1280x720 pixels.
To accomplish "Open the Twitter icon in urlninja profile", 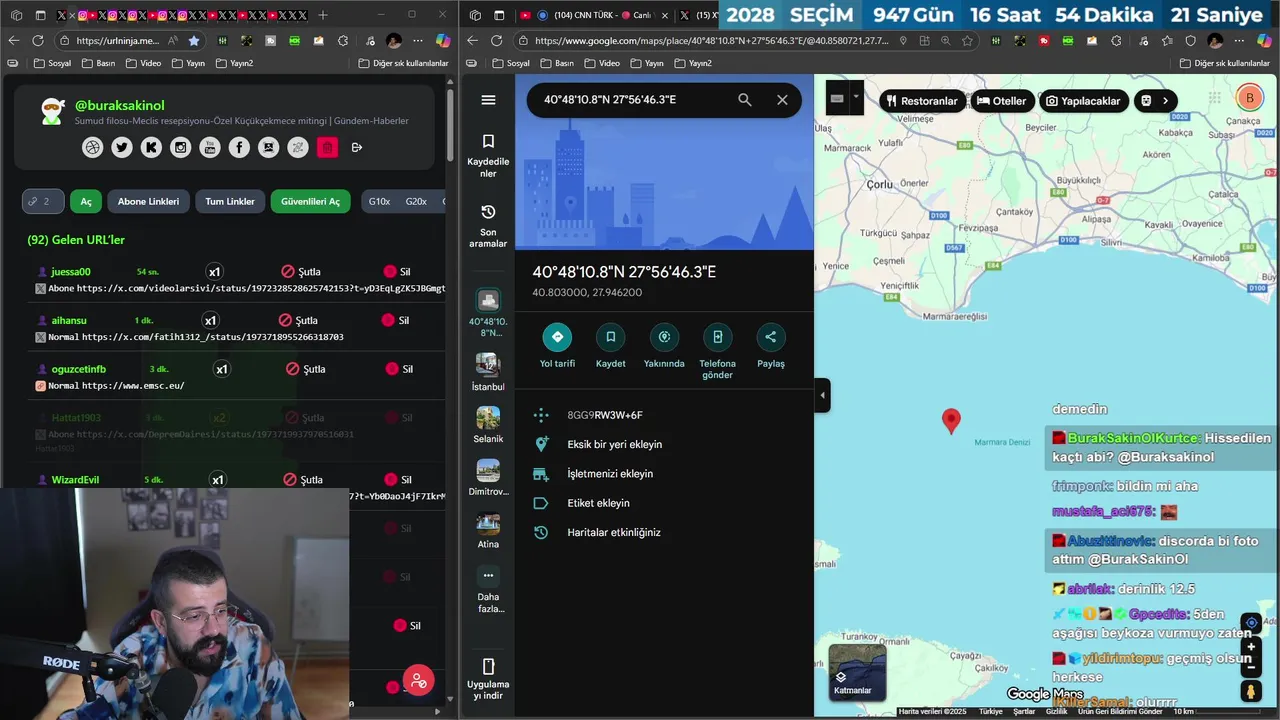I will [122, 147].
